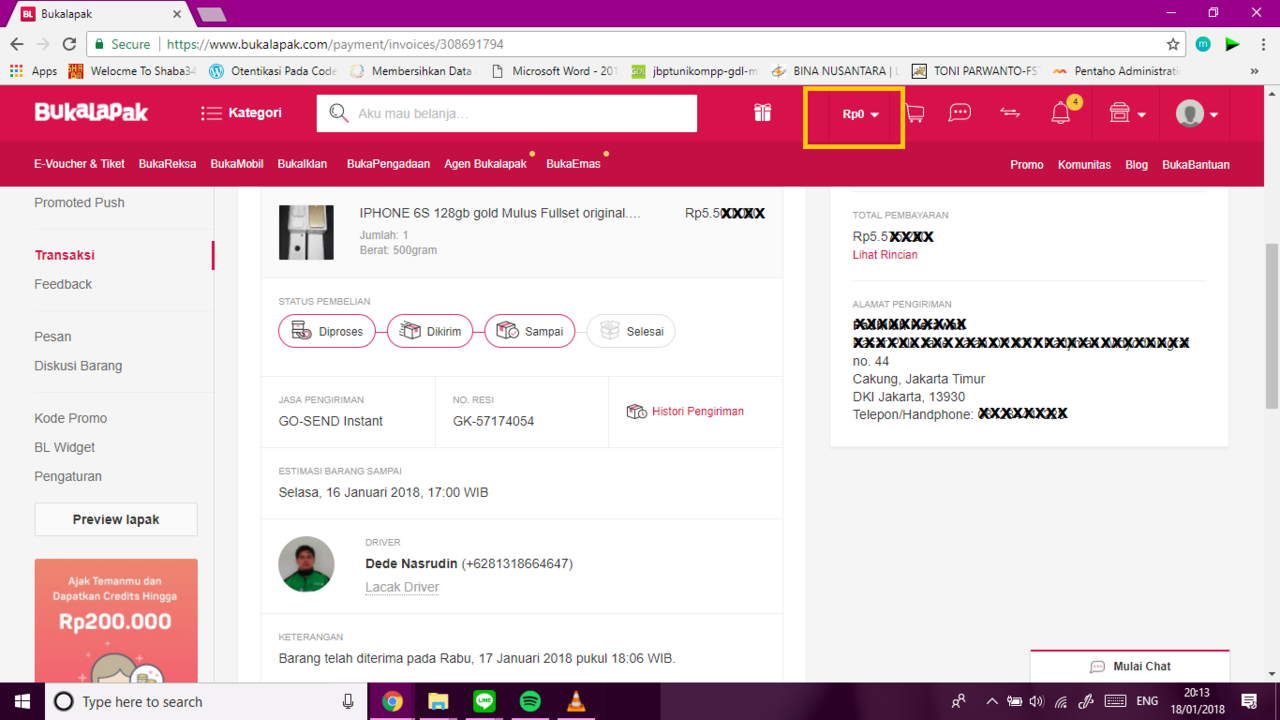Click the Sampai status step
This screenshot has height=720, width=1280.
pyautogui.click(x=530, y=331)
